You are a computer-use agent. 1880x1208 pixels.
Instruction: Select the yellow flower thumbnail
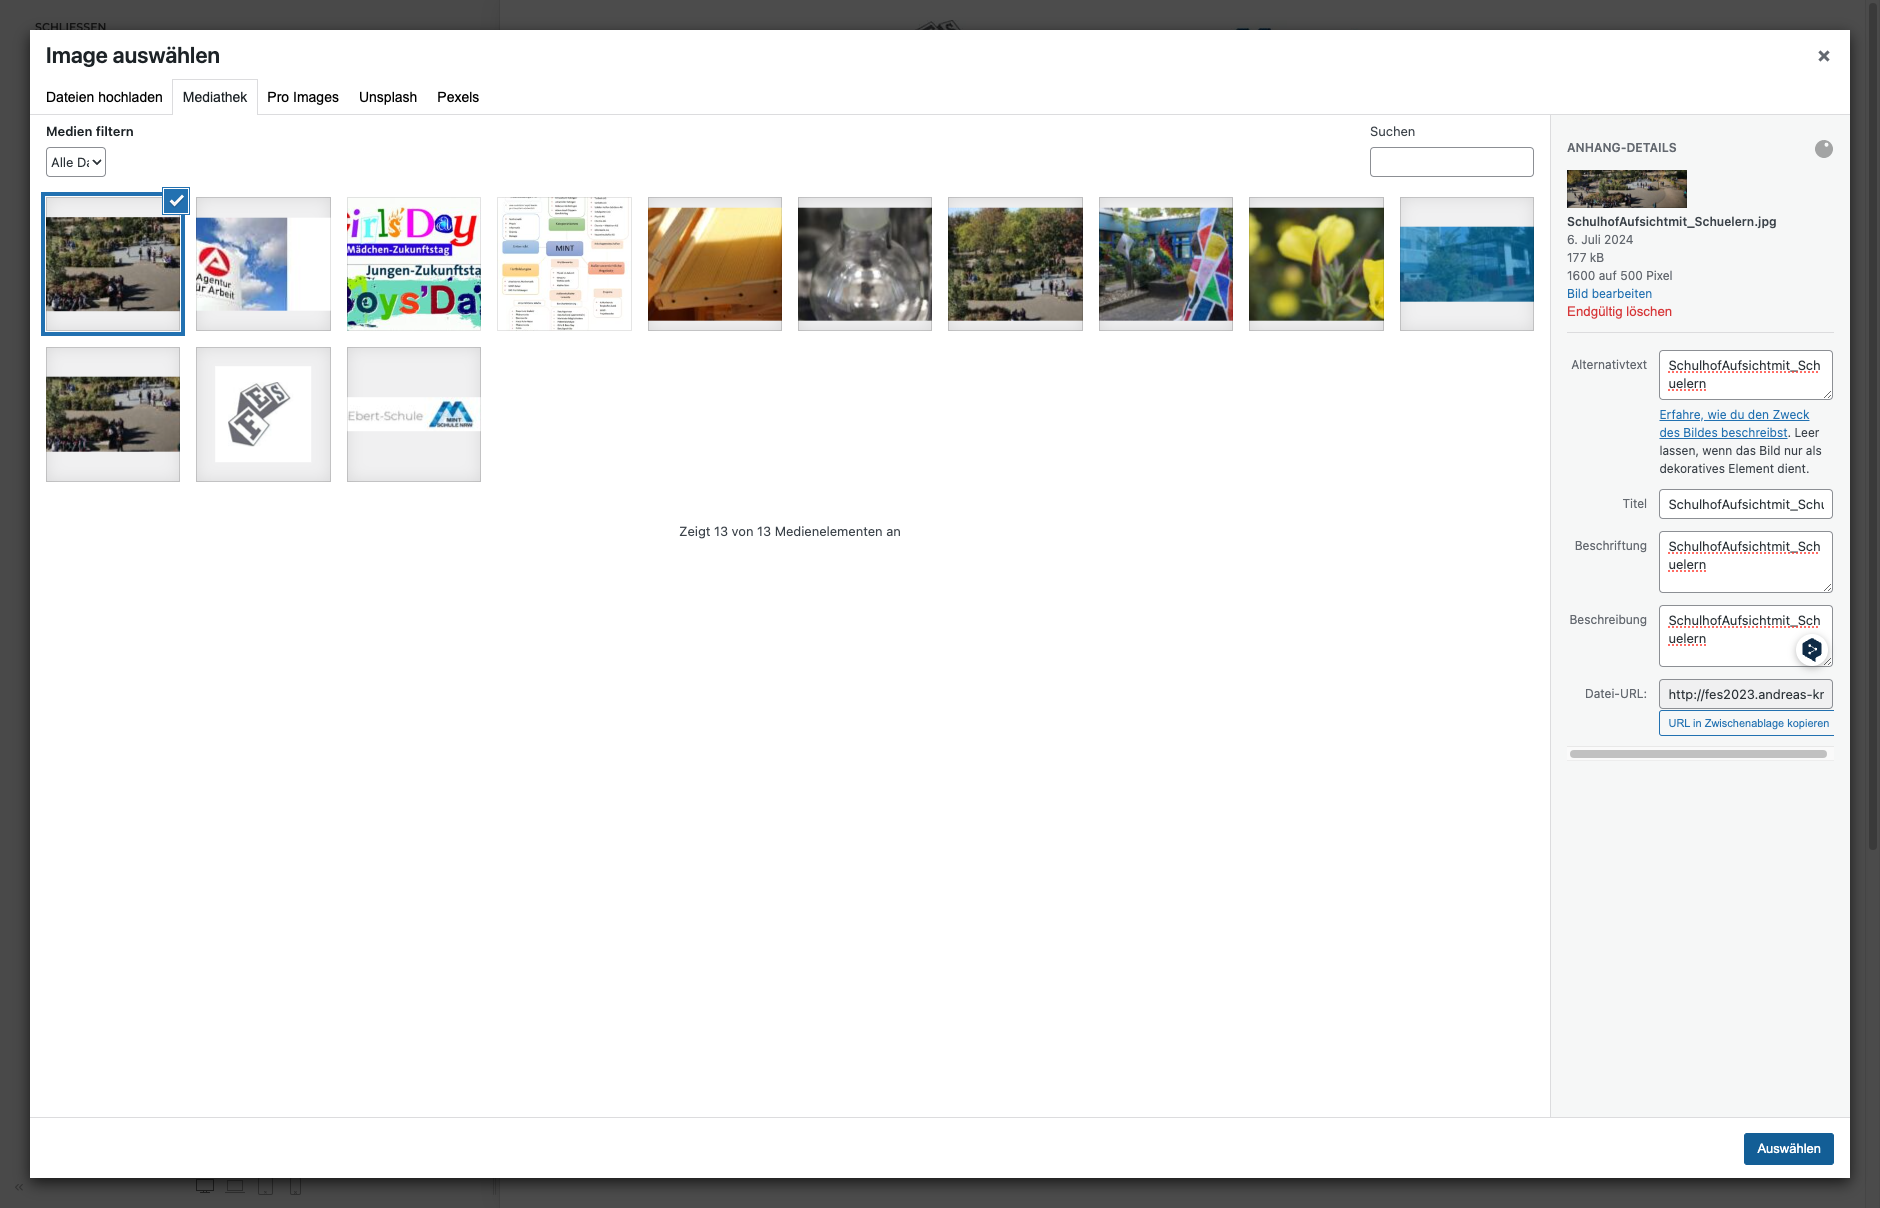1316,264
